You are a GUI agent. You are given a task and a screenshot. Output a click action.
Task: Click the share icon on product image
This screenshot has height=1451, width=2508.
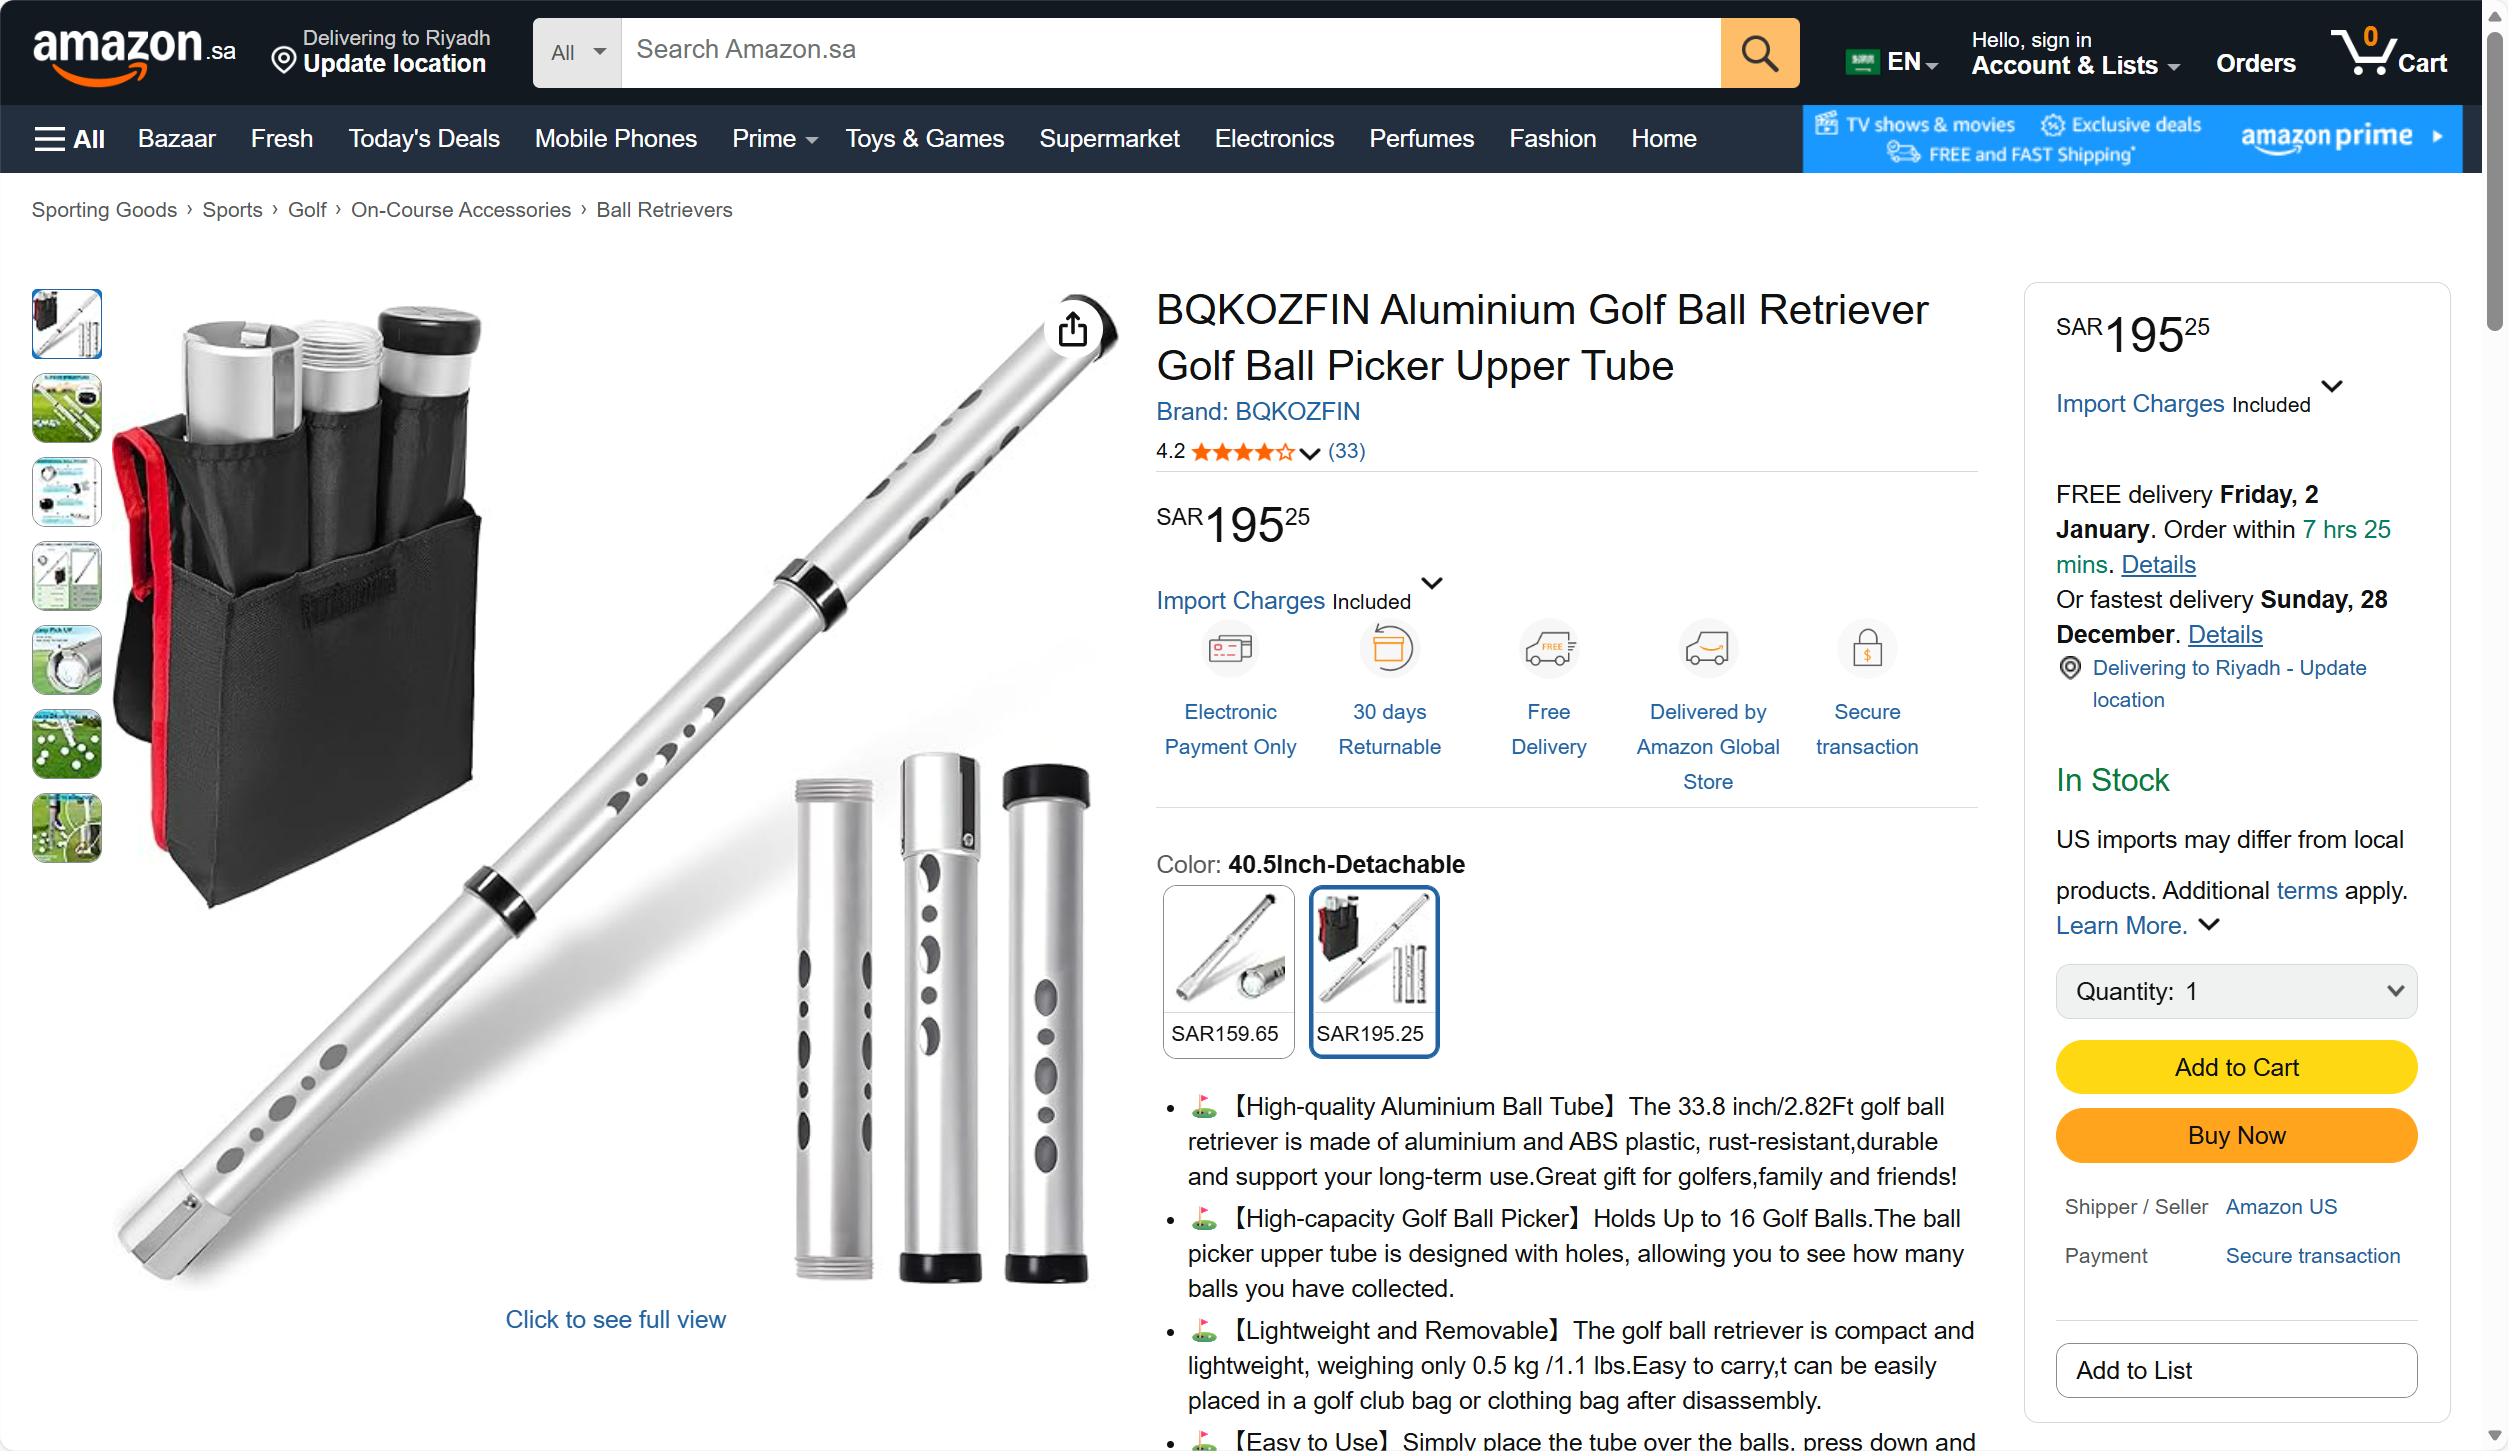point(1073,328)
